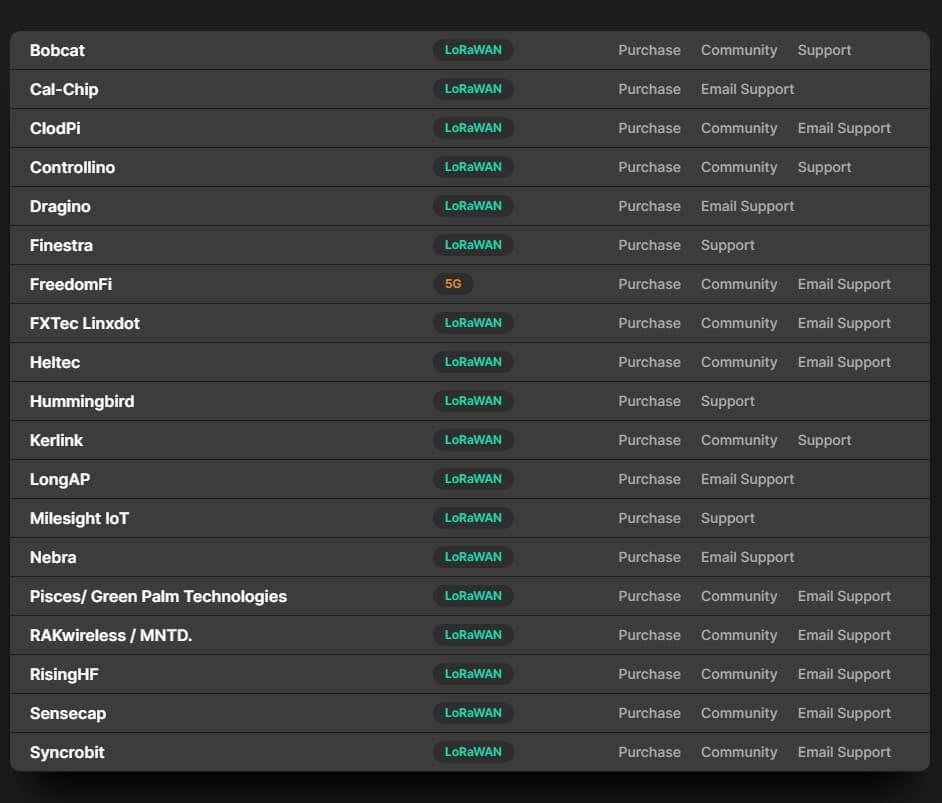Click Purchase for RAKwireless / MNTD.
Viewport: 942px width, 803px height.
[649, 636]
